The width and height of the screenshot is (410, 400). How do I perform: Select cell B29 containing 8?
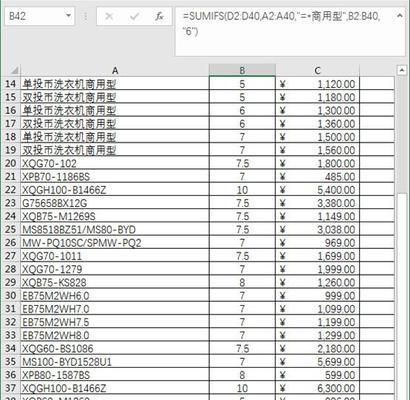pyautogui.click(x=242, y=282)
